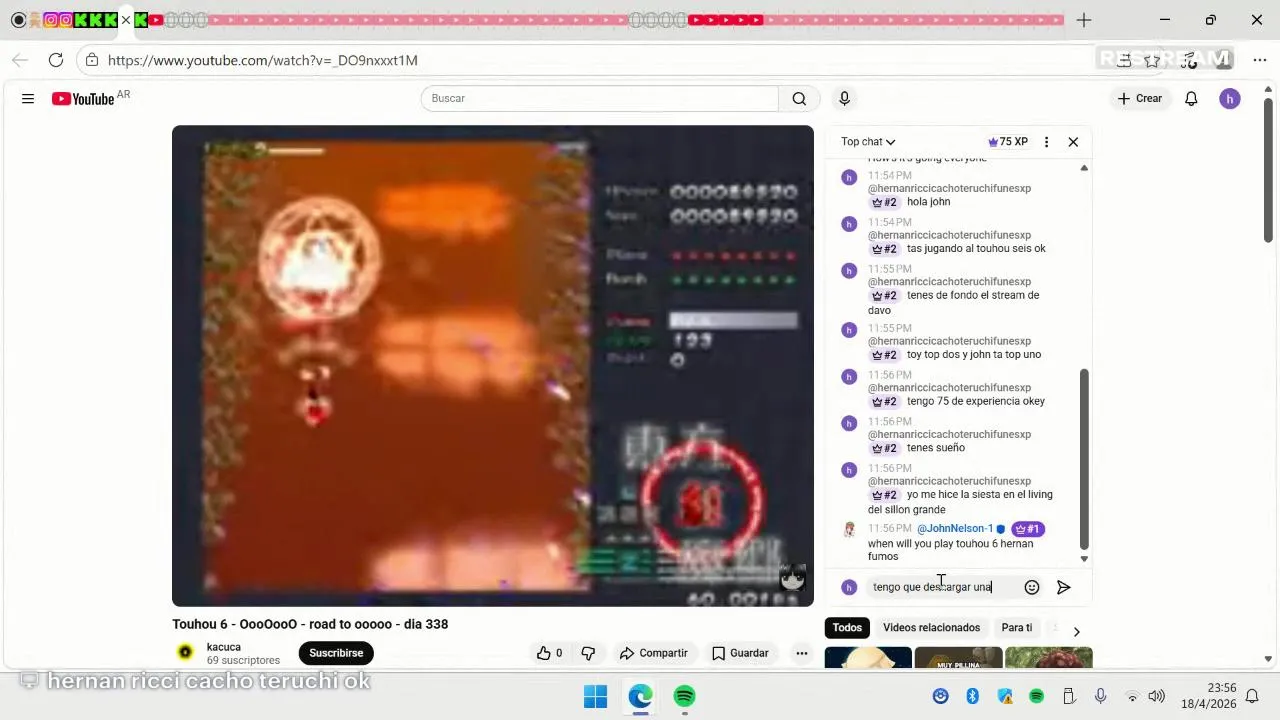Close the current browser tab with X

(125, 20)
